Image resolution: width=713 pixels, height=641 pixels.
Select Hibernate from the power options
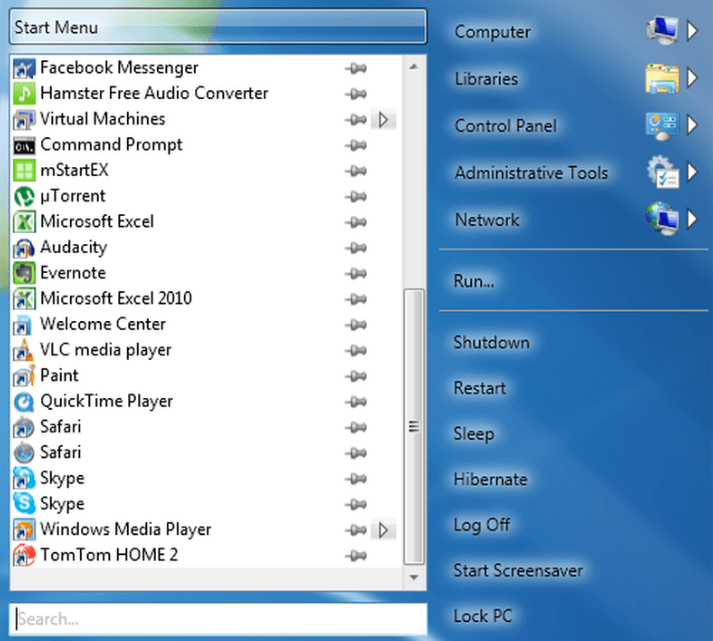point(491,479)
